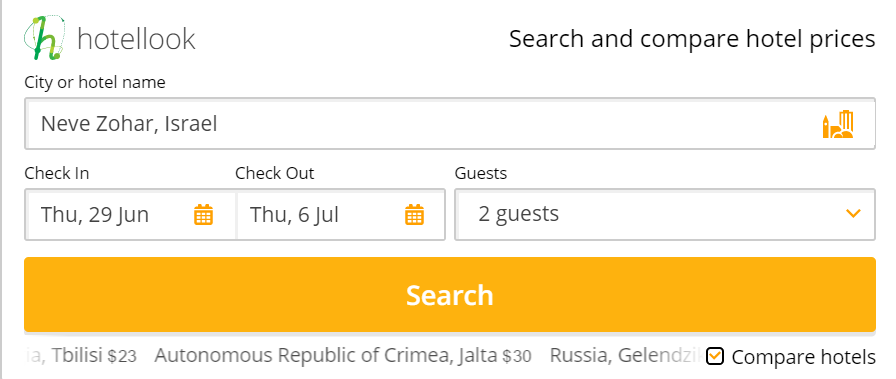This screenshot has width=896, height=379.
Task: Click the orange Guests chevron arrow
Action: click(x=853, y=214)
